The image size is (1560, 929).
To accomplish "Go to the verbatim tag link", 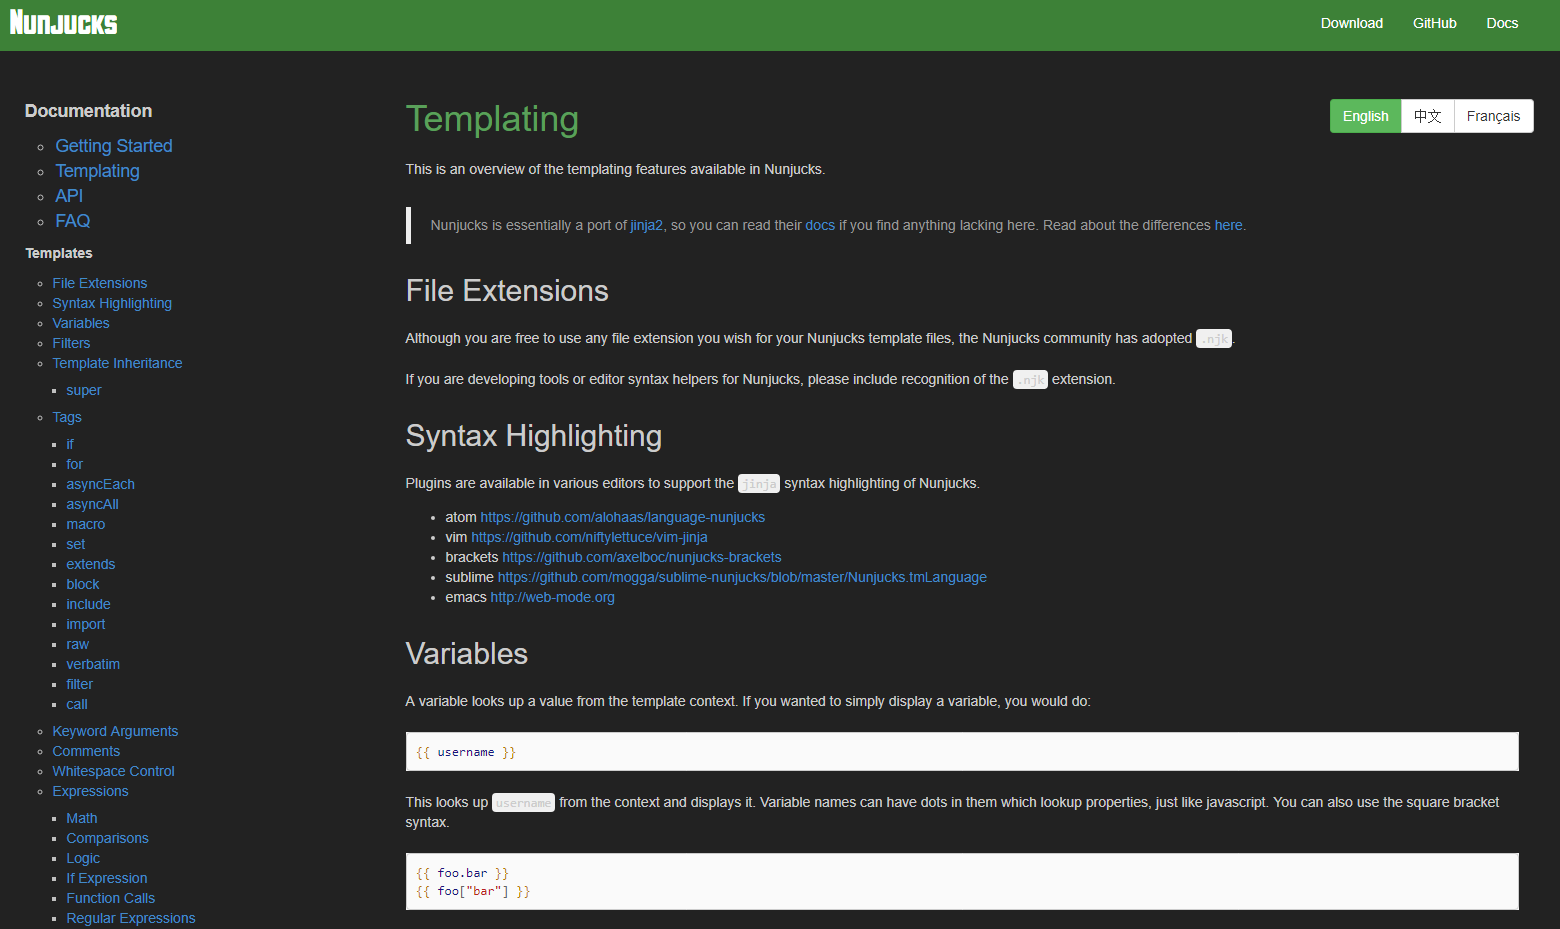I will pyautogui.click(x=93, y=664).
